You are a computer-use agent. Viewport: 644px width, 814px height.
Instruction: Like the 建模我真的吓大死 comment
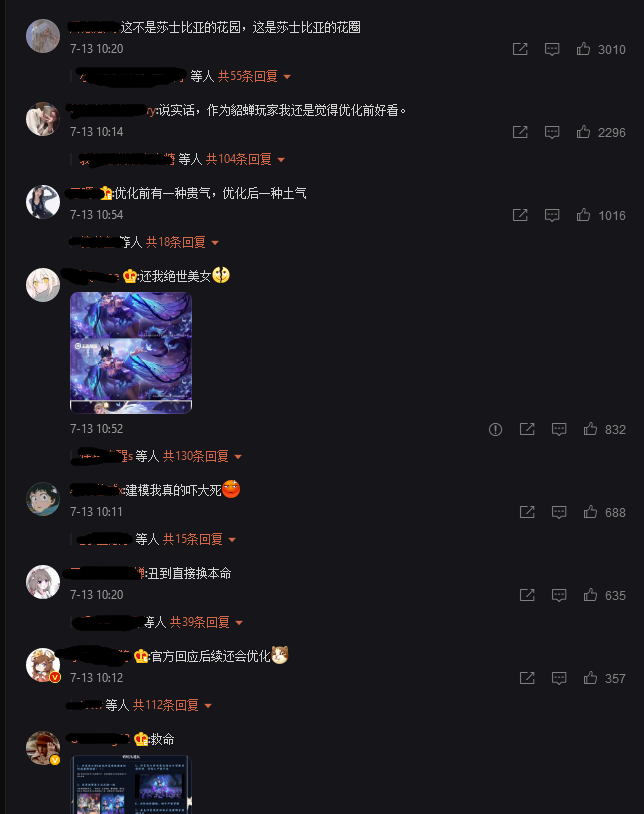point(590,512)
